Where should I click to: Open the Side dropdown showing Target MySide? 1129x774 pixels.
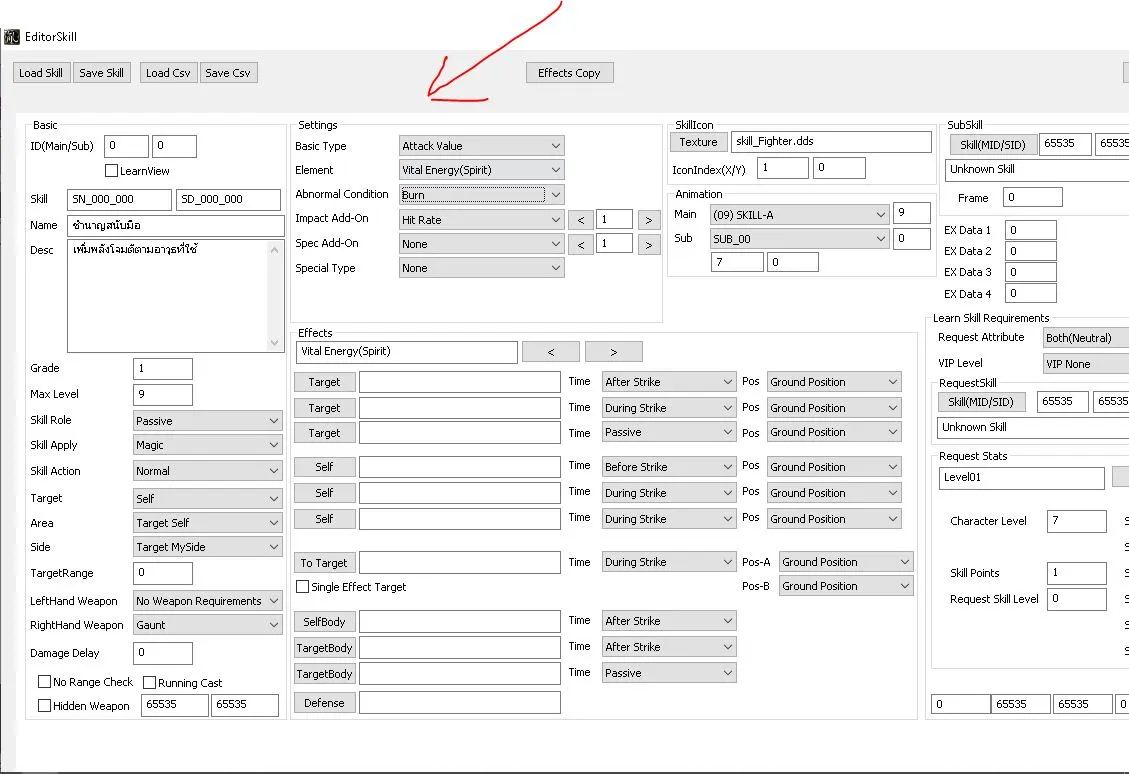(x=207, y=547)
